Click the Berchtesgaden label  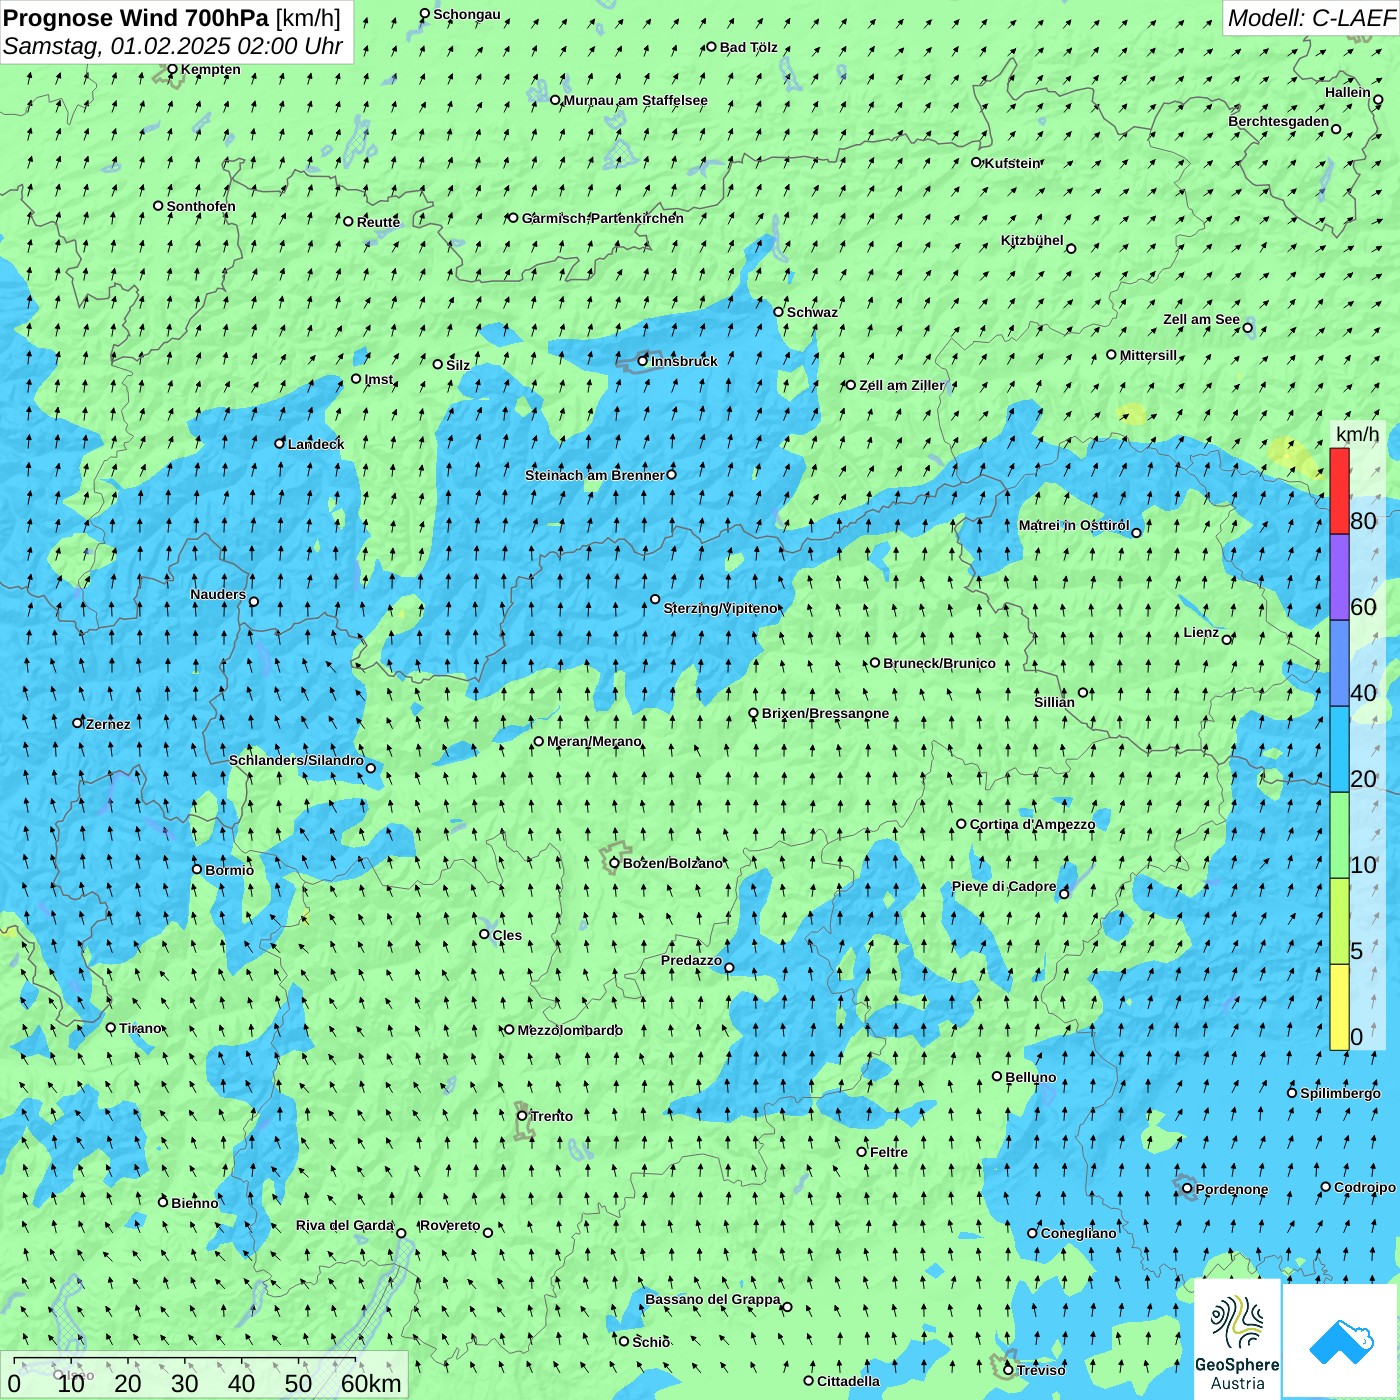coord(1279,121)
